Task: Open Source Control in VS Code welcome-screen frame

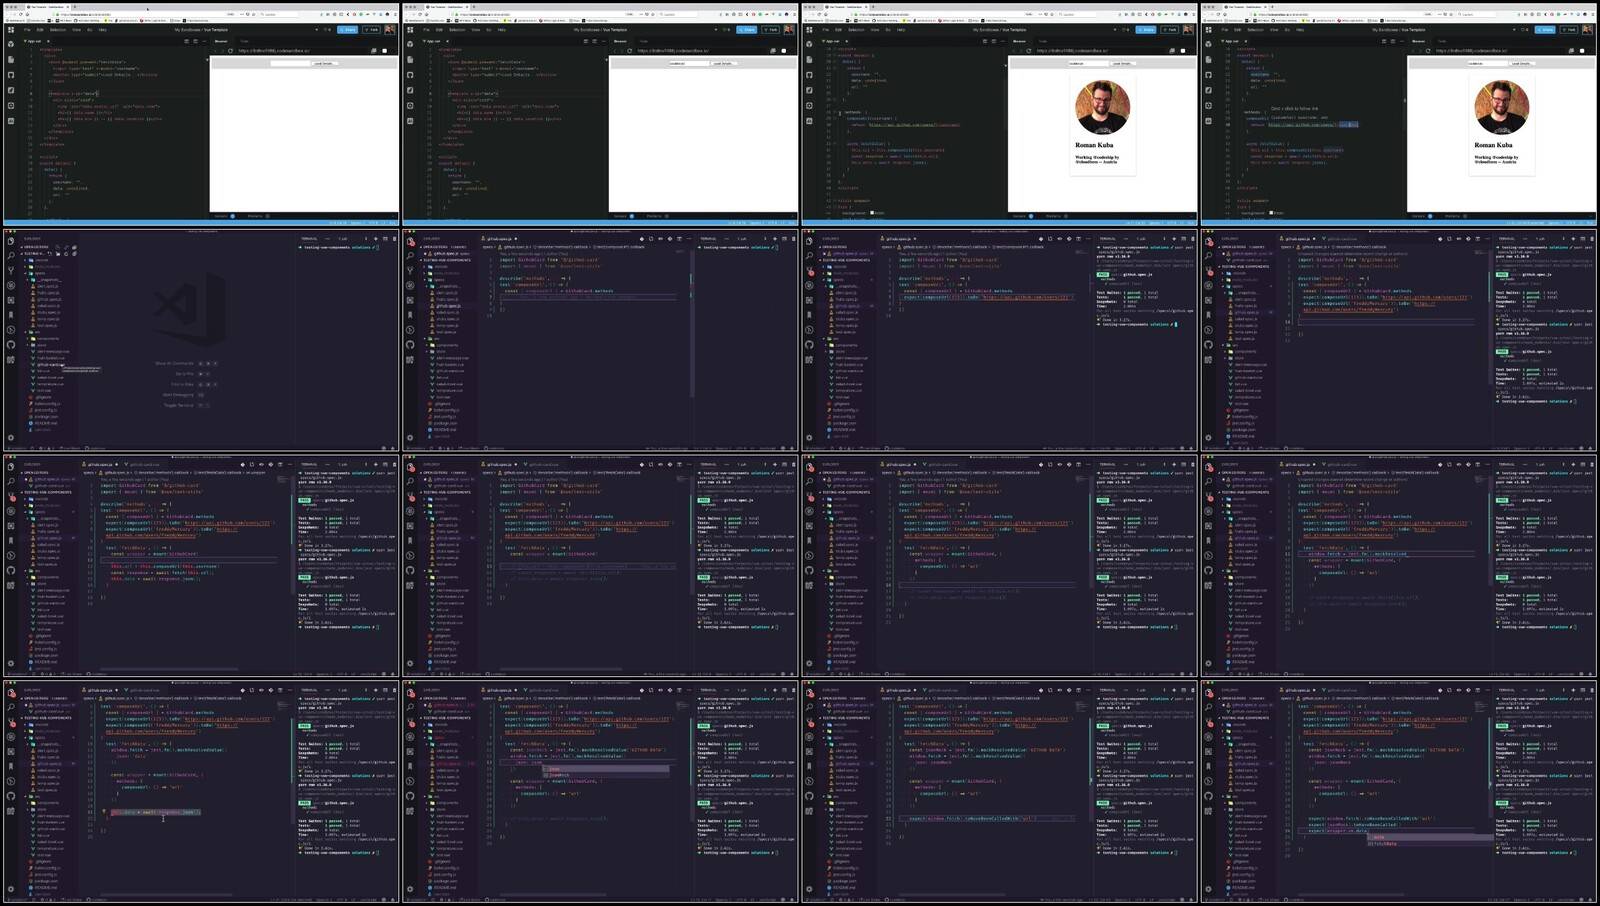Action: tap(11, 270)
